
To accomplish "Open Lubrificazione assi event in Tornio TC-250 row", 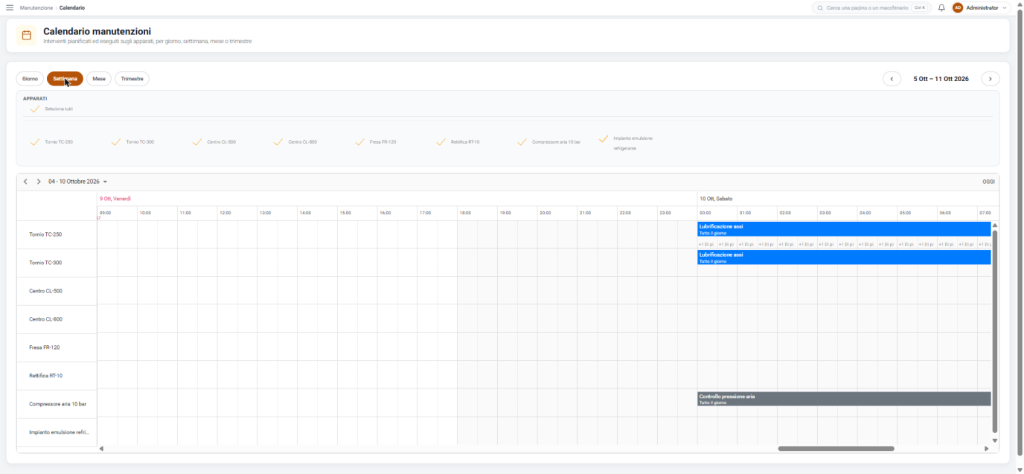I will point(844,229).
